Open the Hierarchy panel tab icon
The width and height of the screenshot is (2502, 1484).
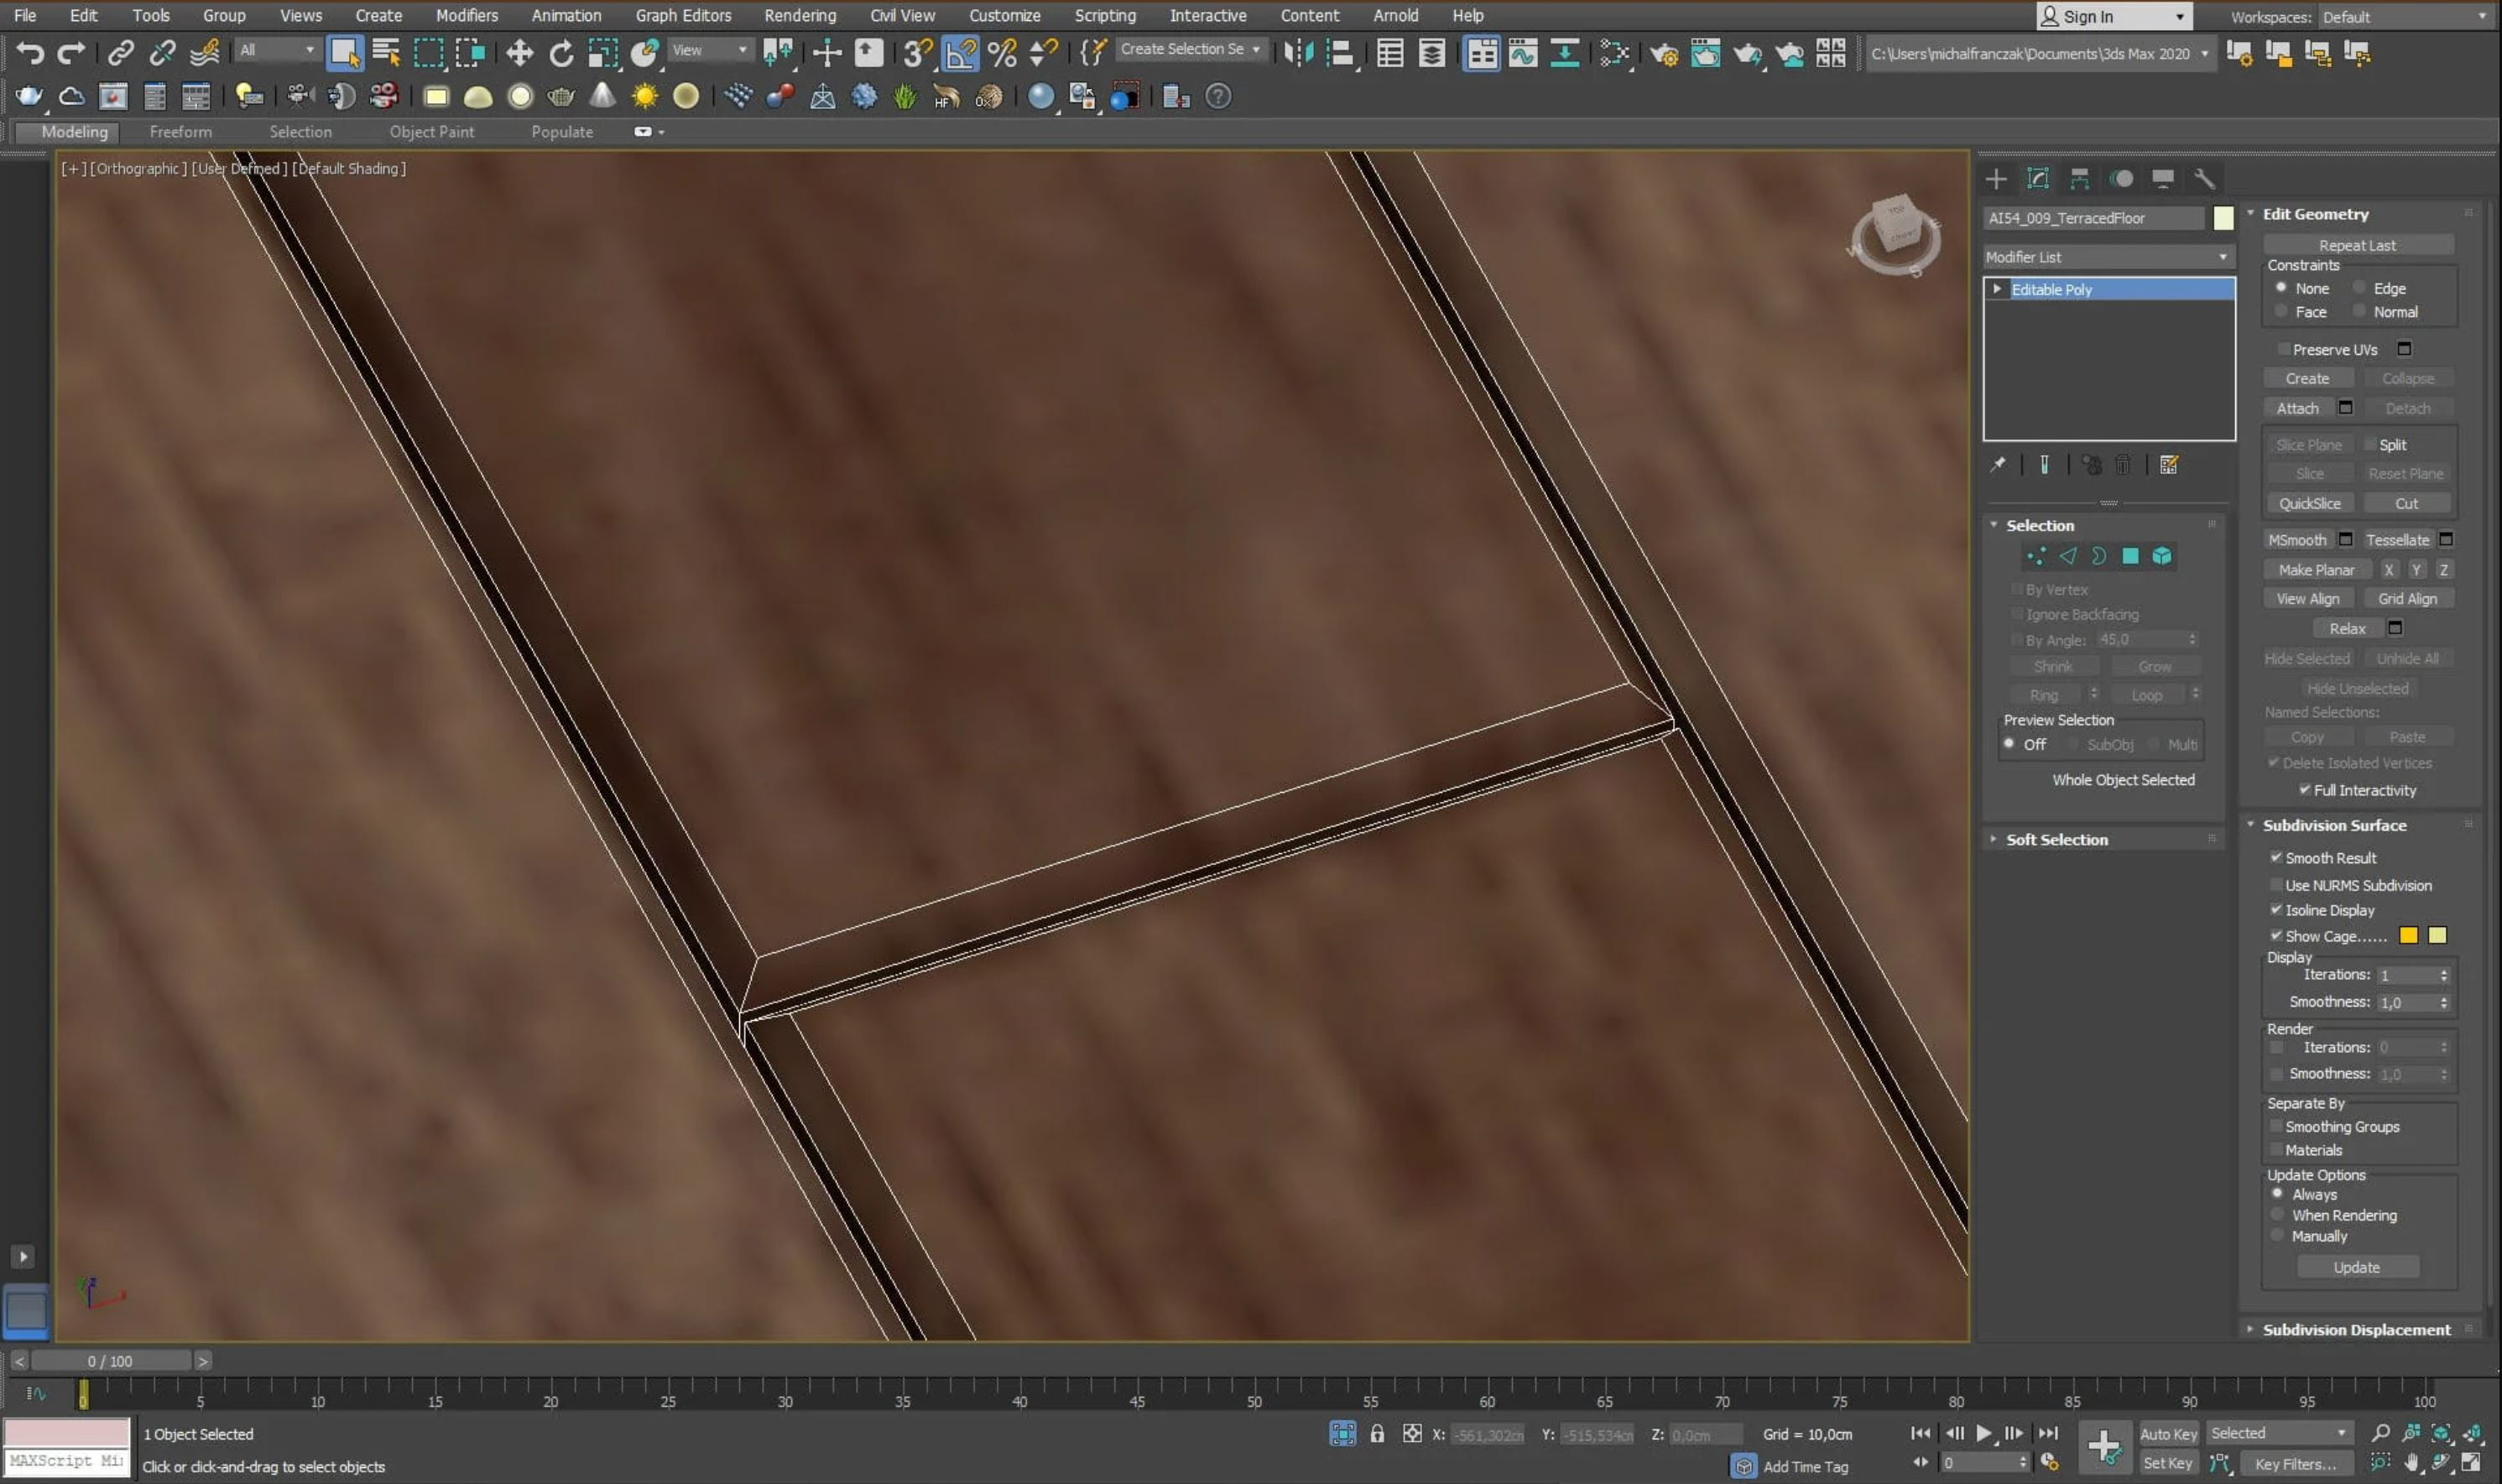2079,179
